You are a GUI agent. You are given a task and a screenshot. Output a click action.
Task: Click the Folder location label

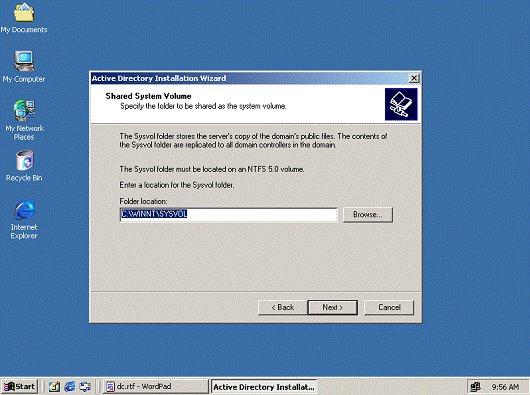[x=143, y=201]
